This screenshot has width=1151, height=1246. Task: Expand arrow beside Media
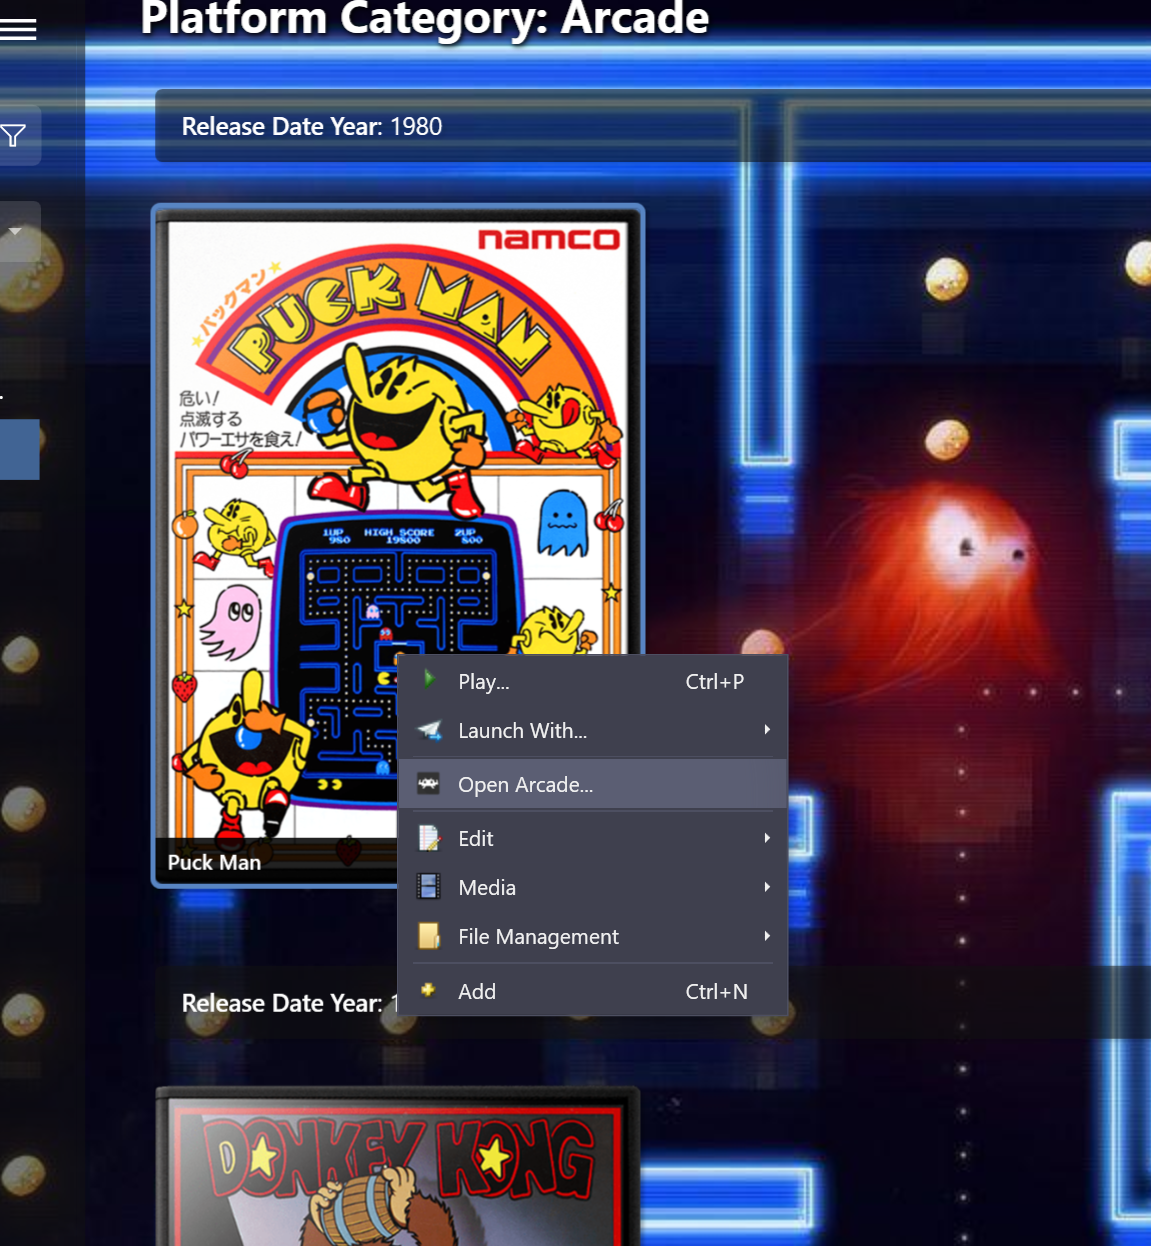(x=767, y=887)
